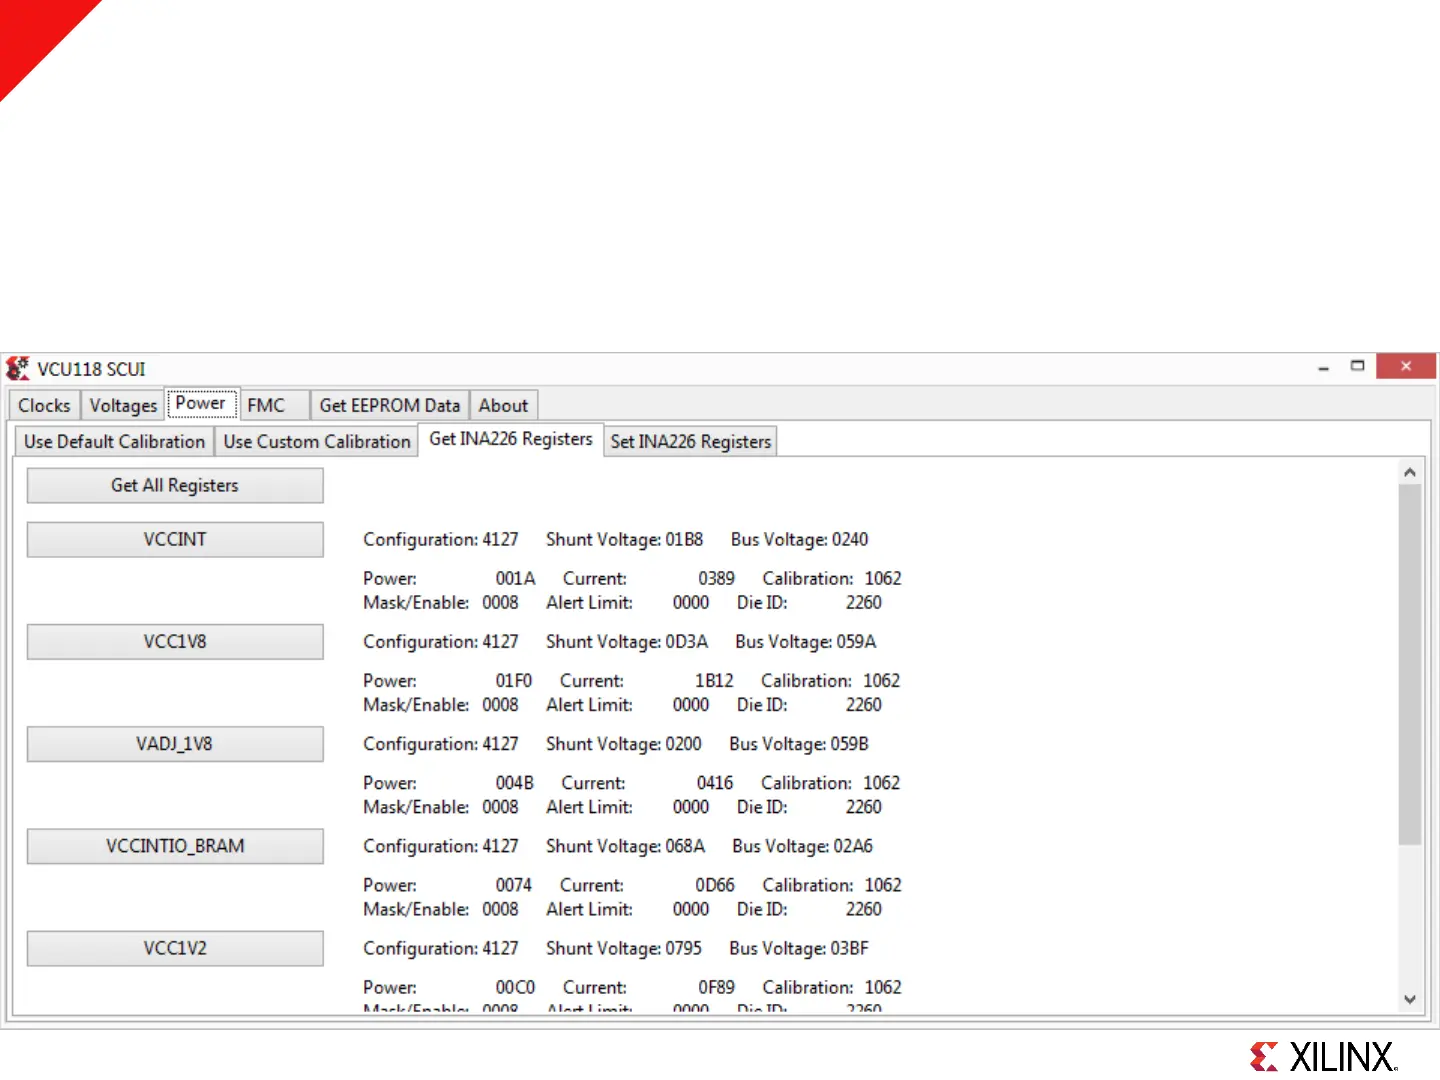Click the VCU118 SCUI app icon
Image resolution: width=1440 pixels, height=1080 pixels.
18,368
